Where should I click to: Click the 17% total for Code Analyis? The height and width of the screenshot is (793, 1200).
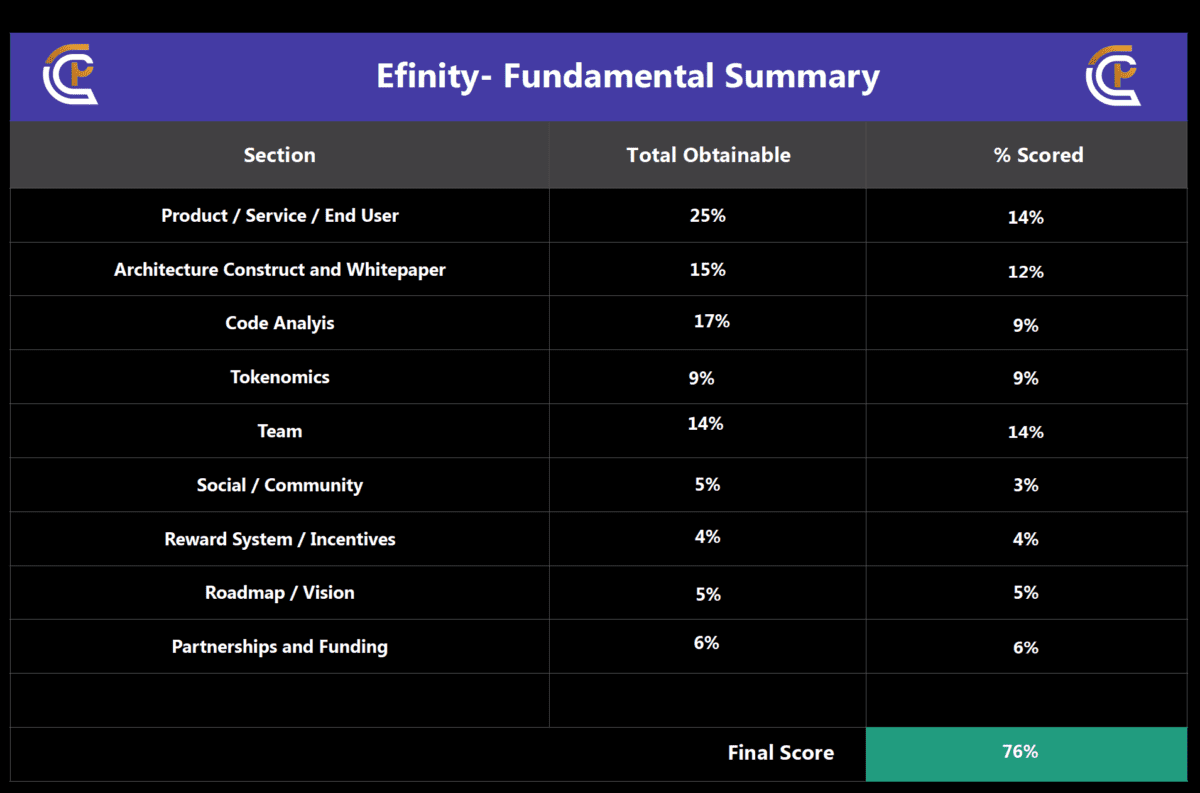pyautogui.click(x=711, y=321)
